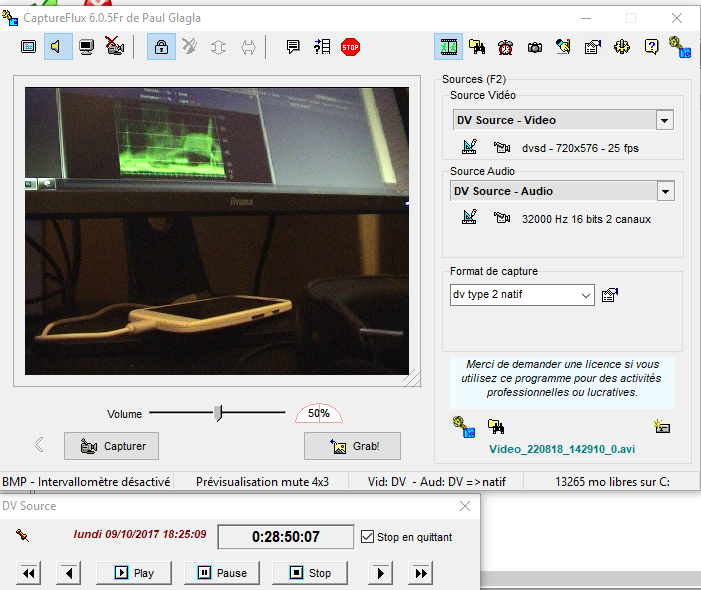This screenshot has width=701, height=590.
Task: Click the new file name icon
Action: [662, 426]
